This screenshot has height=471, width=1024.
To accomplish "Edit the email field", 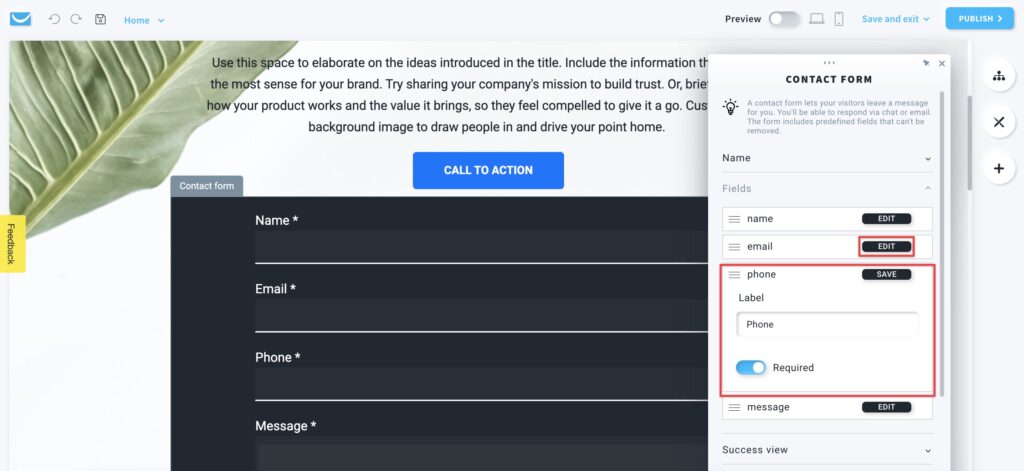I will pos(886,246).
